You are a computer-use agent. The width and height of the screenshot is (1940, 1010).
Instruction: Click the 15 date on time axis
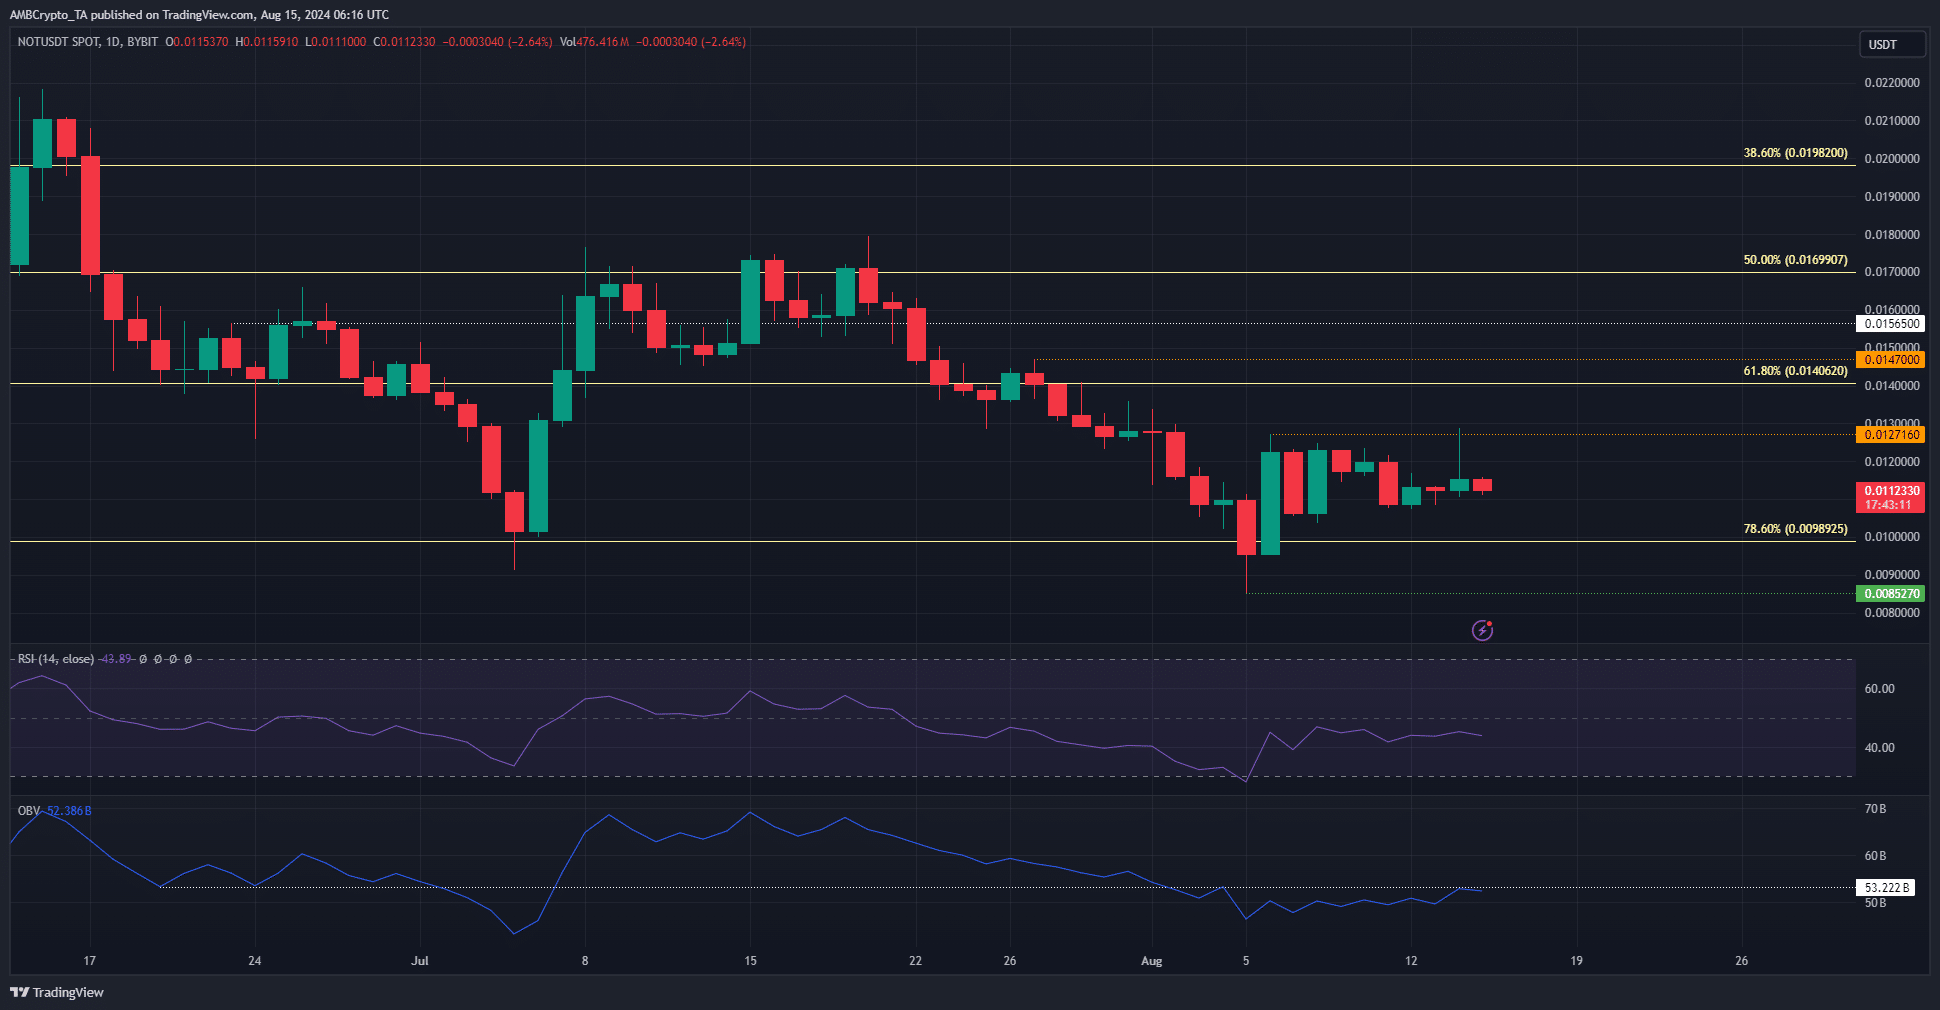coord(750,961)
